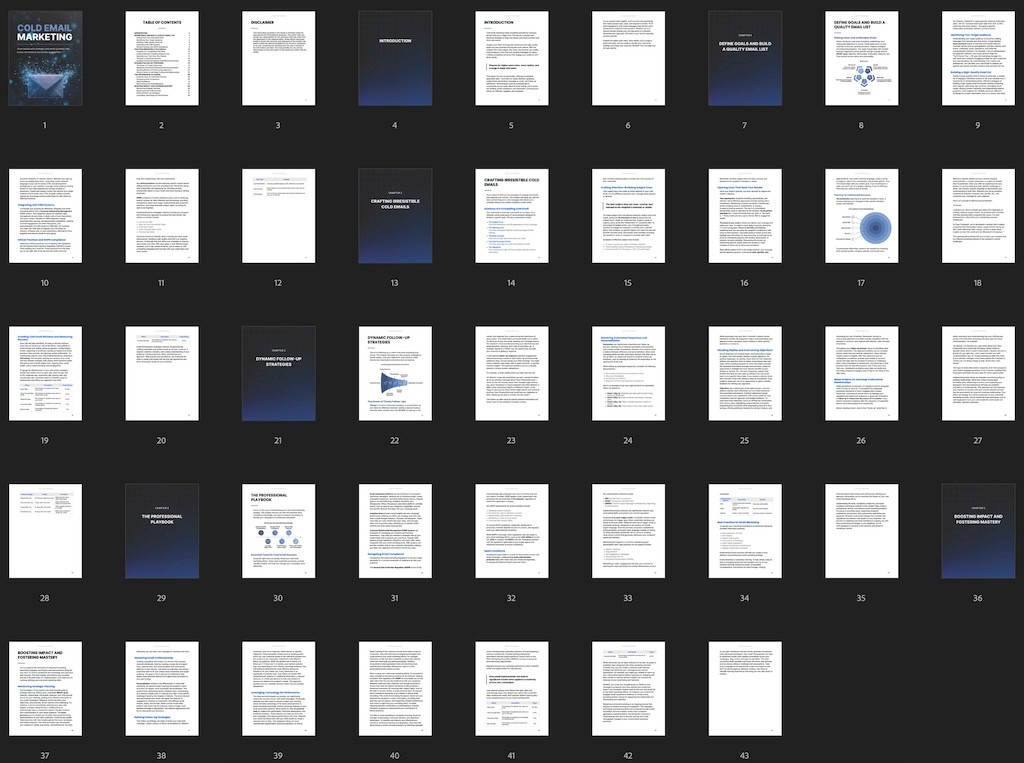This screenshot has width=1024, height=763.
Task: Select white The Professional Playbook page 30
Action: (279, 531)
